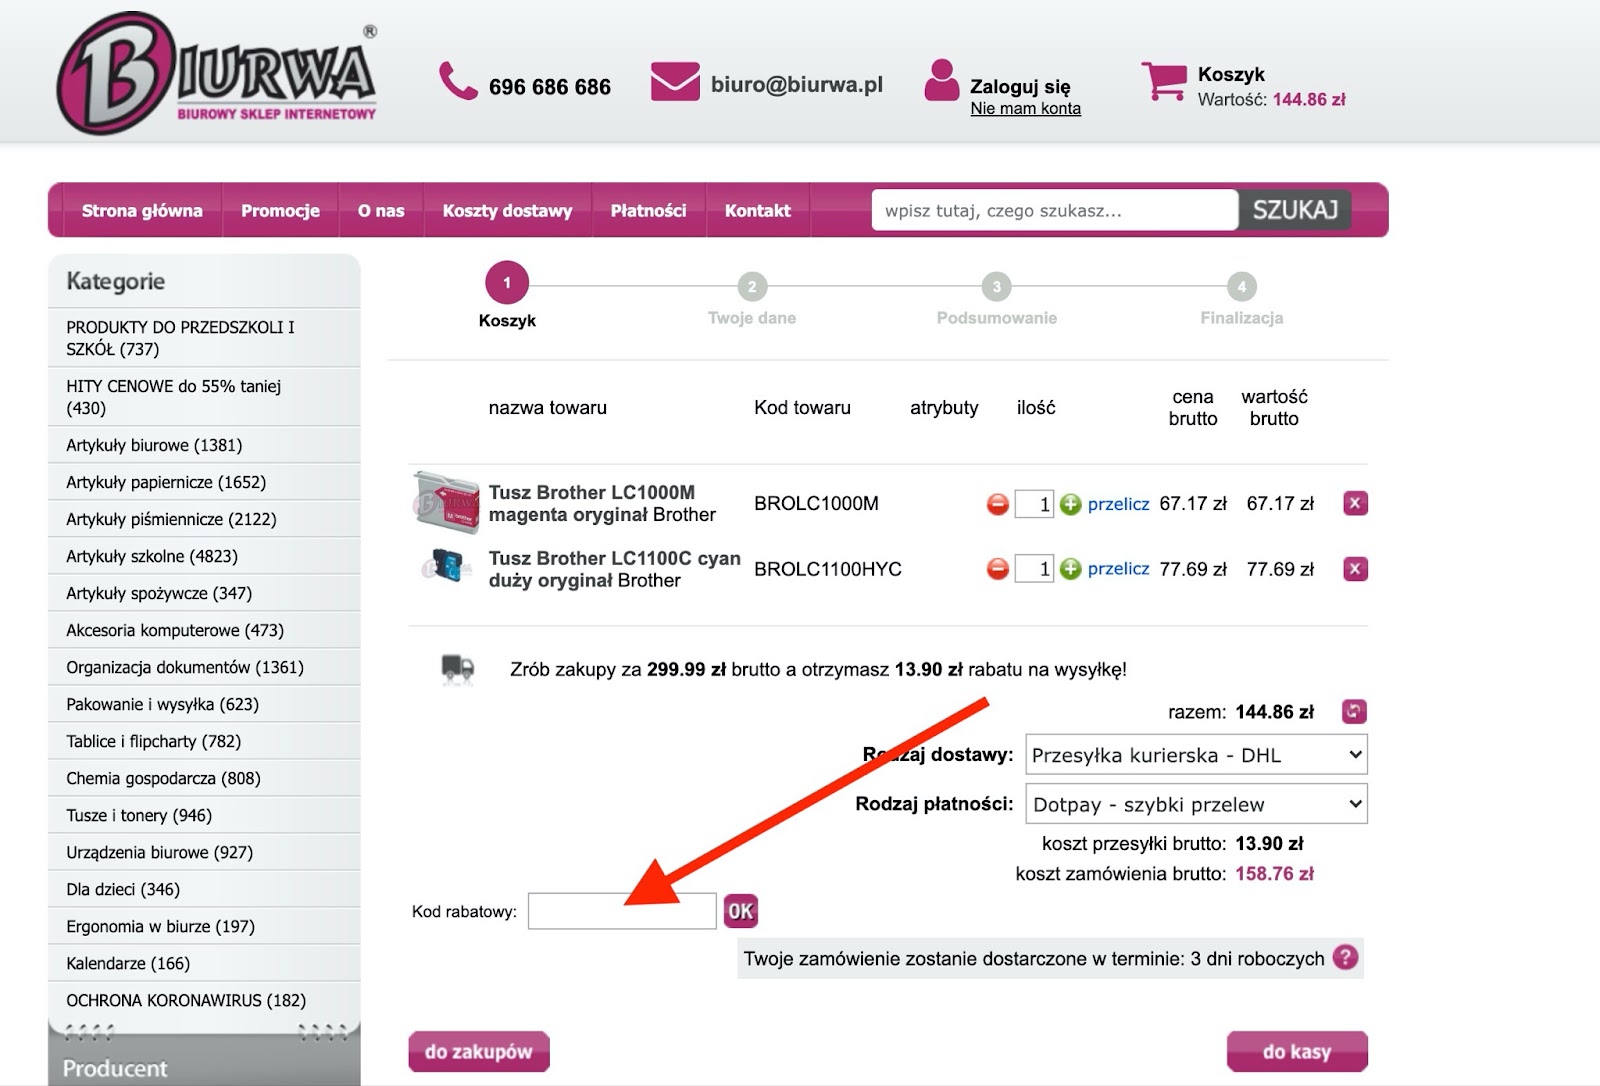Click the question mark help icon

(x=1346, y=958)
